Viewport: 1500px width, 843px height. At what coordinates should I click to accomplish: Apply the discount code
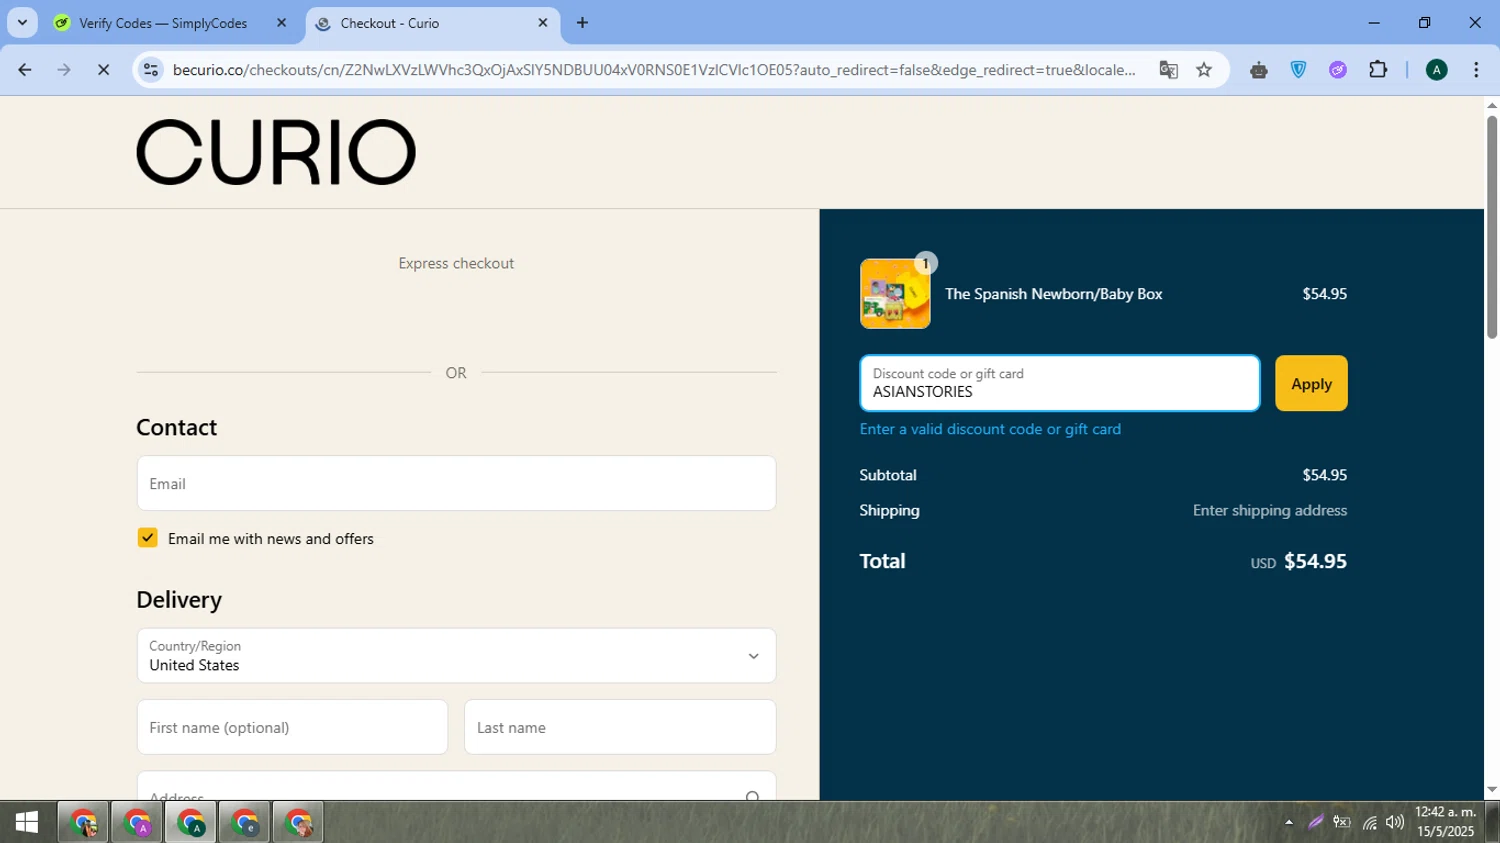pos(1311,383)
